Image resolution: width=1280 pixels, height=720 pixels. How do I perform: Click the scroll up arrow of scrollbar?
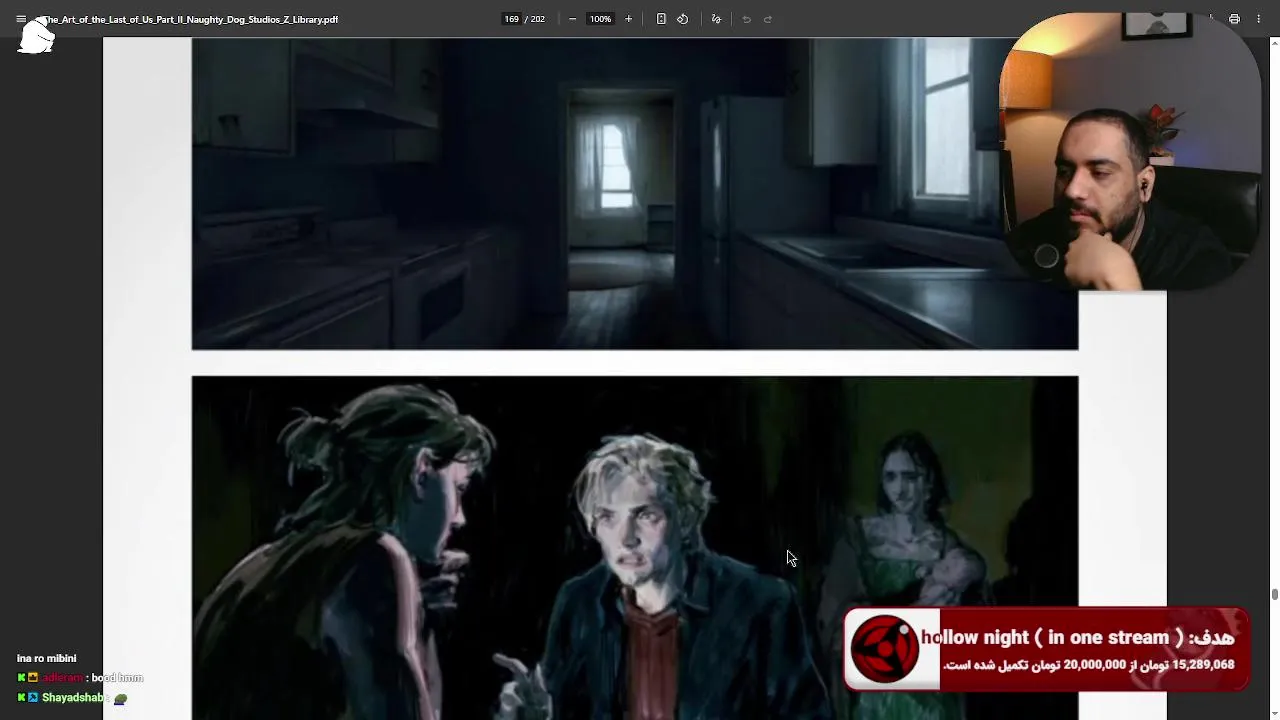coord(1275,43)
